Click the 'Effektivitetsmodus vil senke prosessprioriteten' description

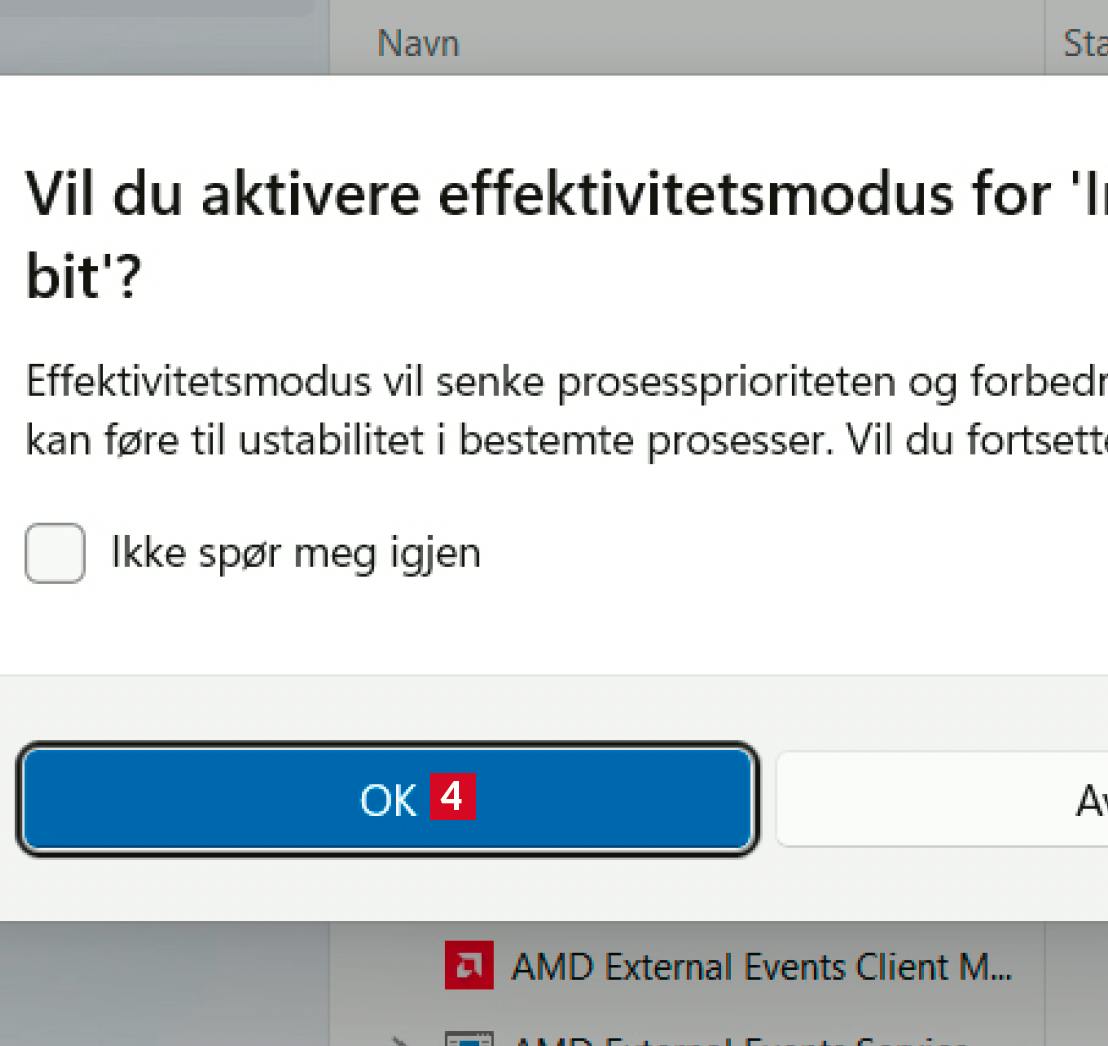click(x=560, y=383)
